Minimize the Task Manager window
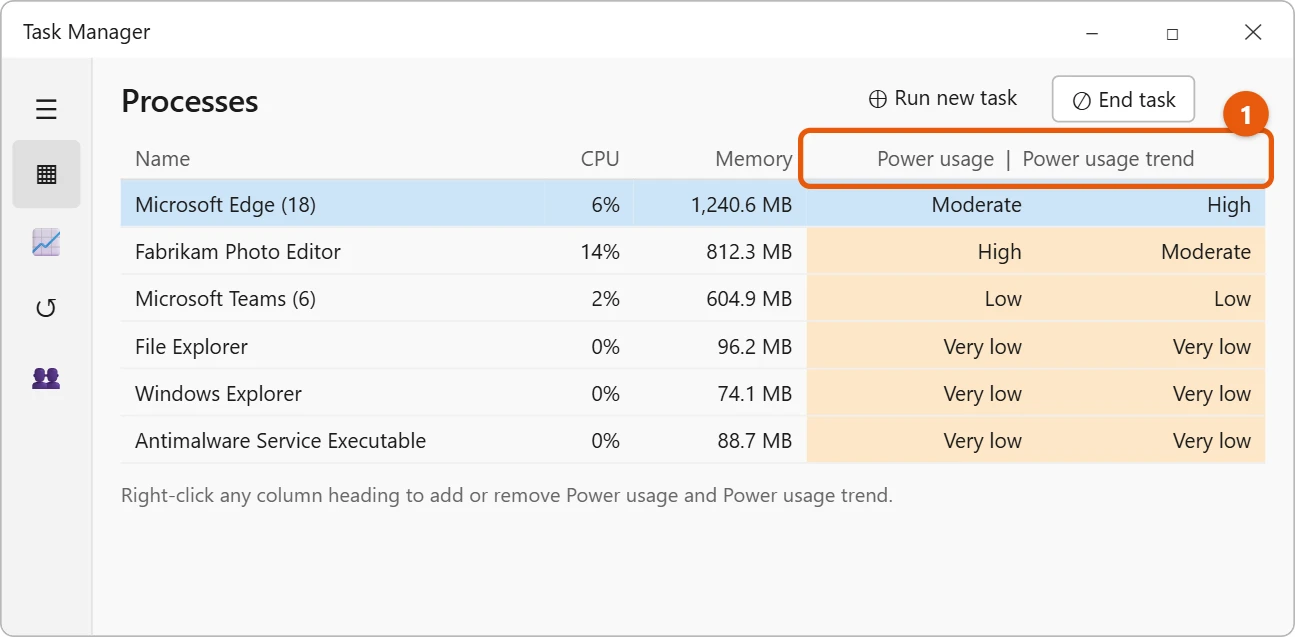Screen dimensions: 1295x637 1091,33
